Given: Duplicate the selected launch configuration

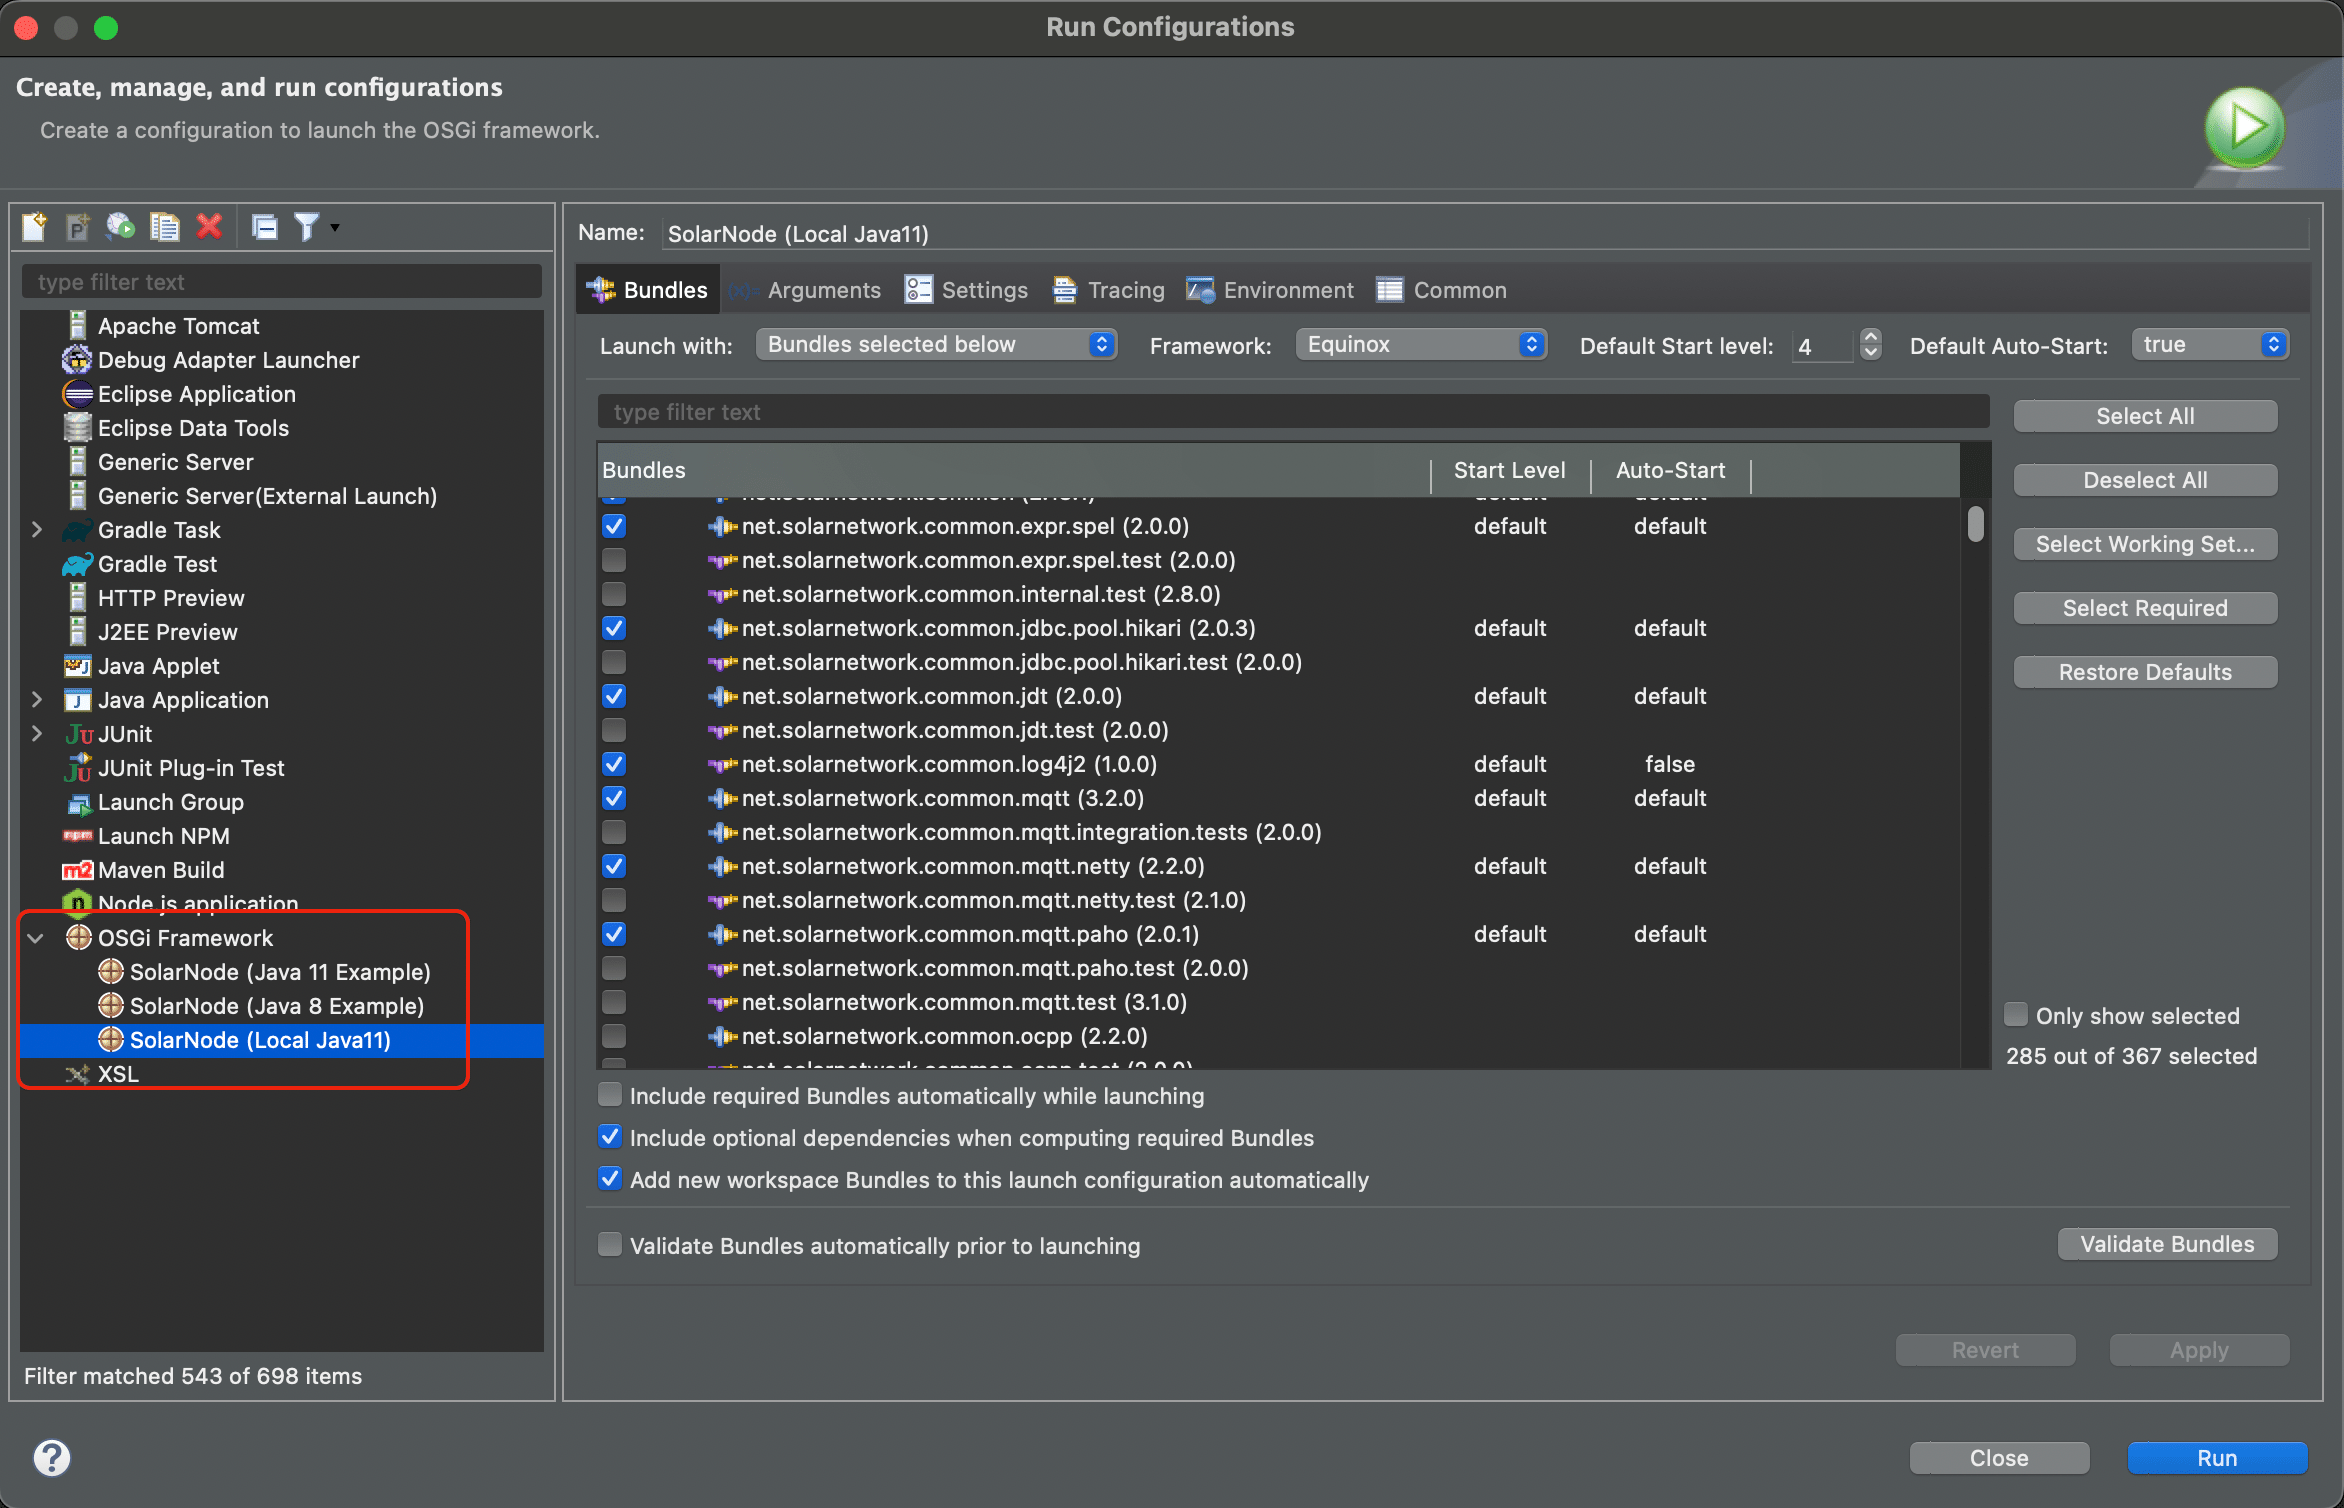Looking at the screenshot, I should click(164, 227).
